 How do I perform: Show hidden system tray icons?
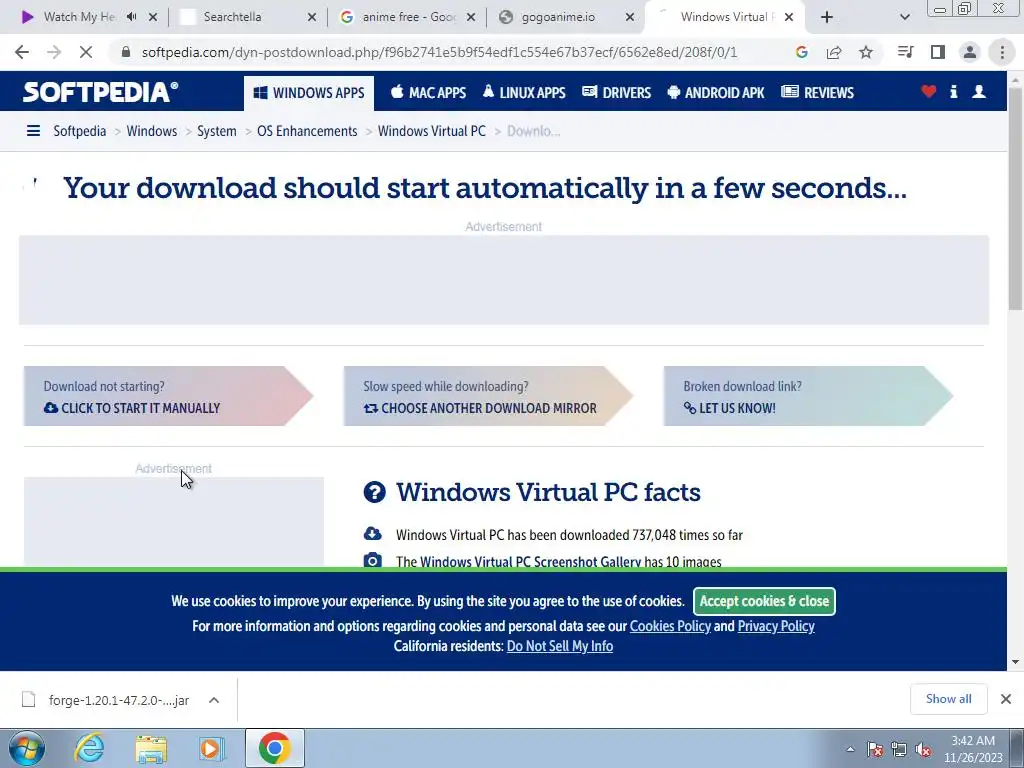[x=850, y=749]
